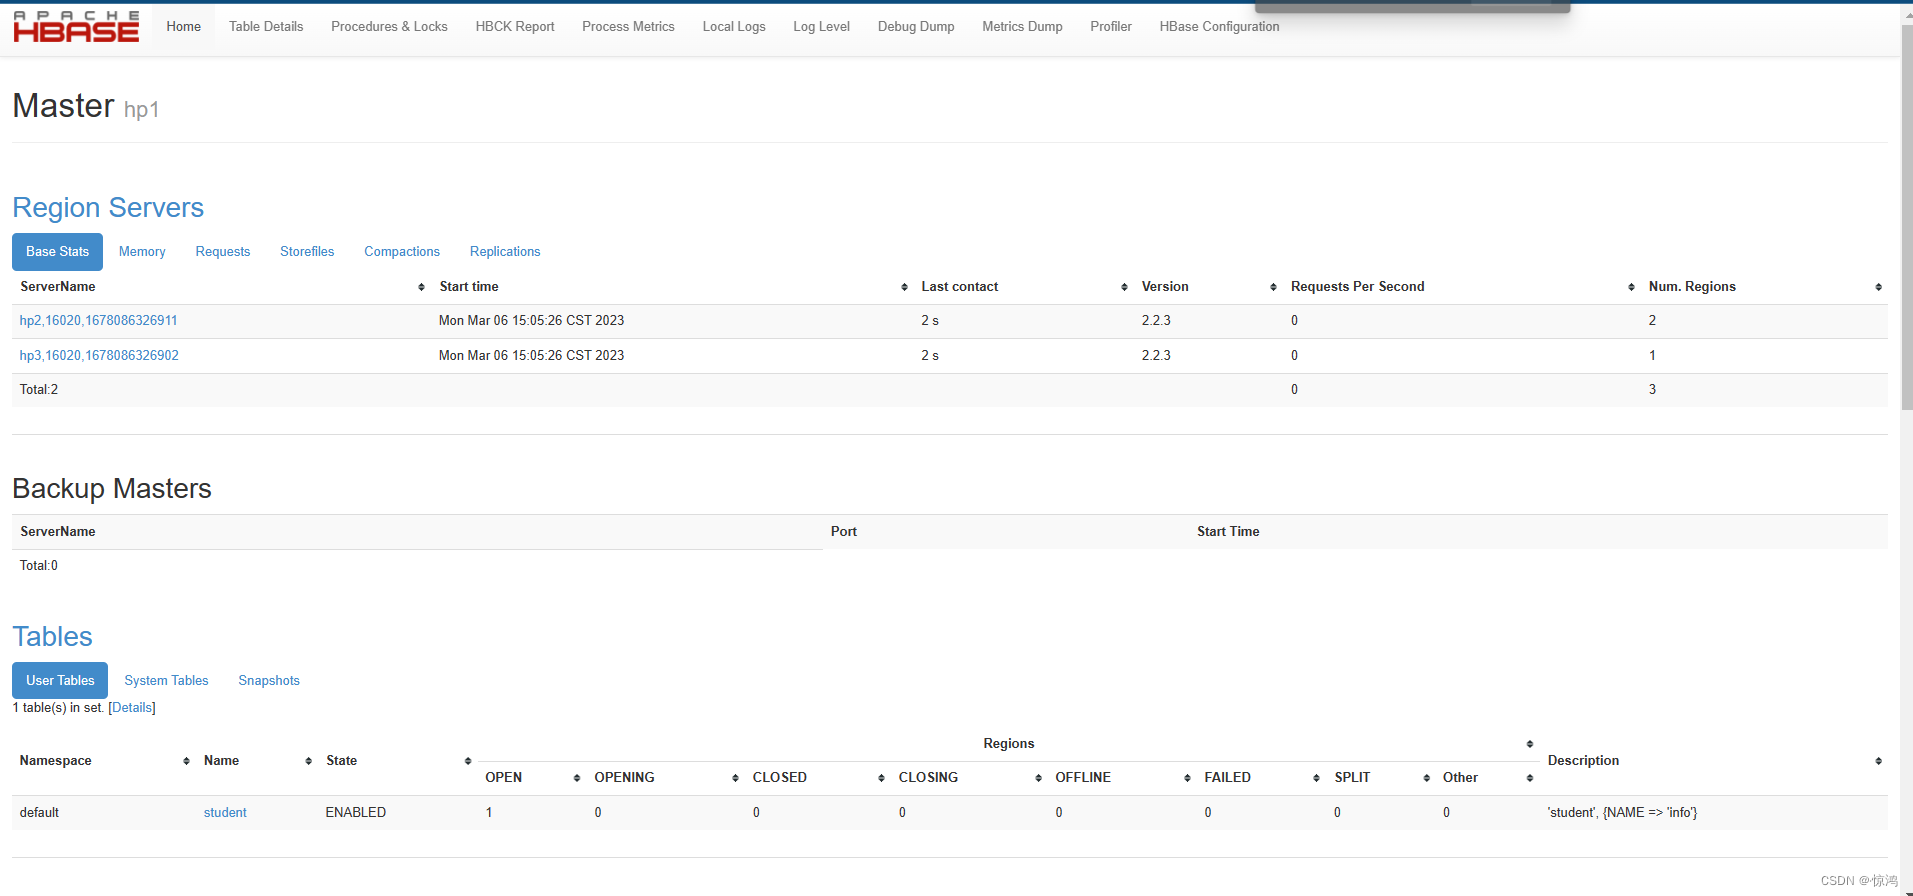Open Table Details page
Screen dimensions: 1913x896
click(x=266, y=27)
